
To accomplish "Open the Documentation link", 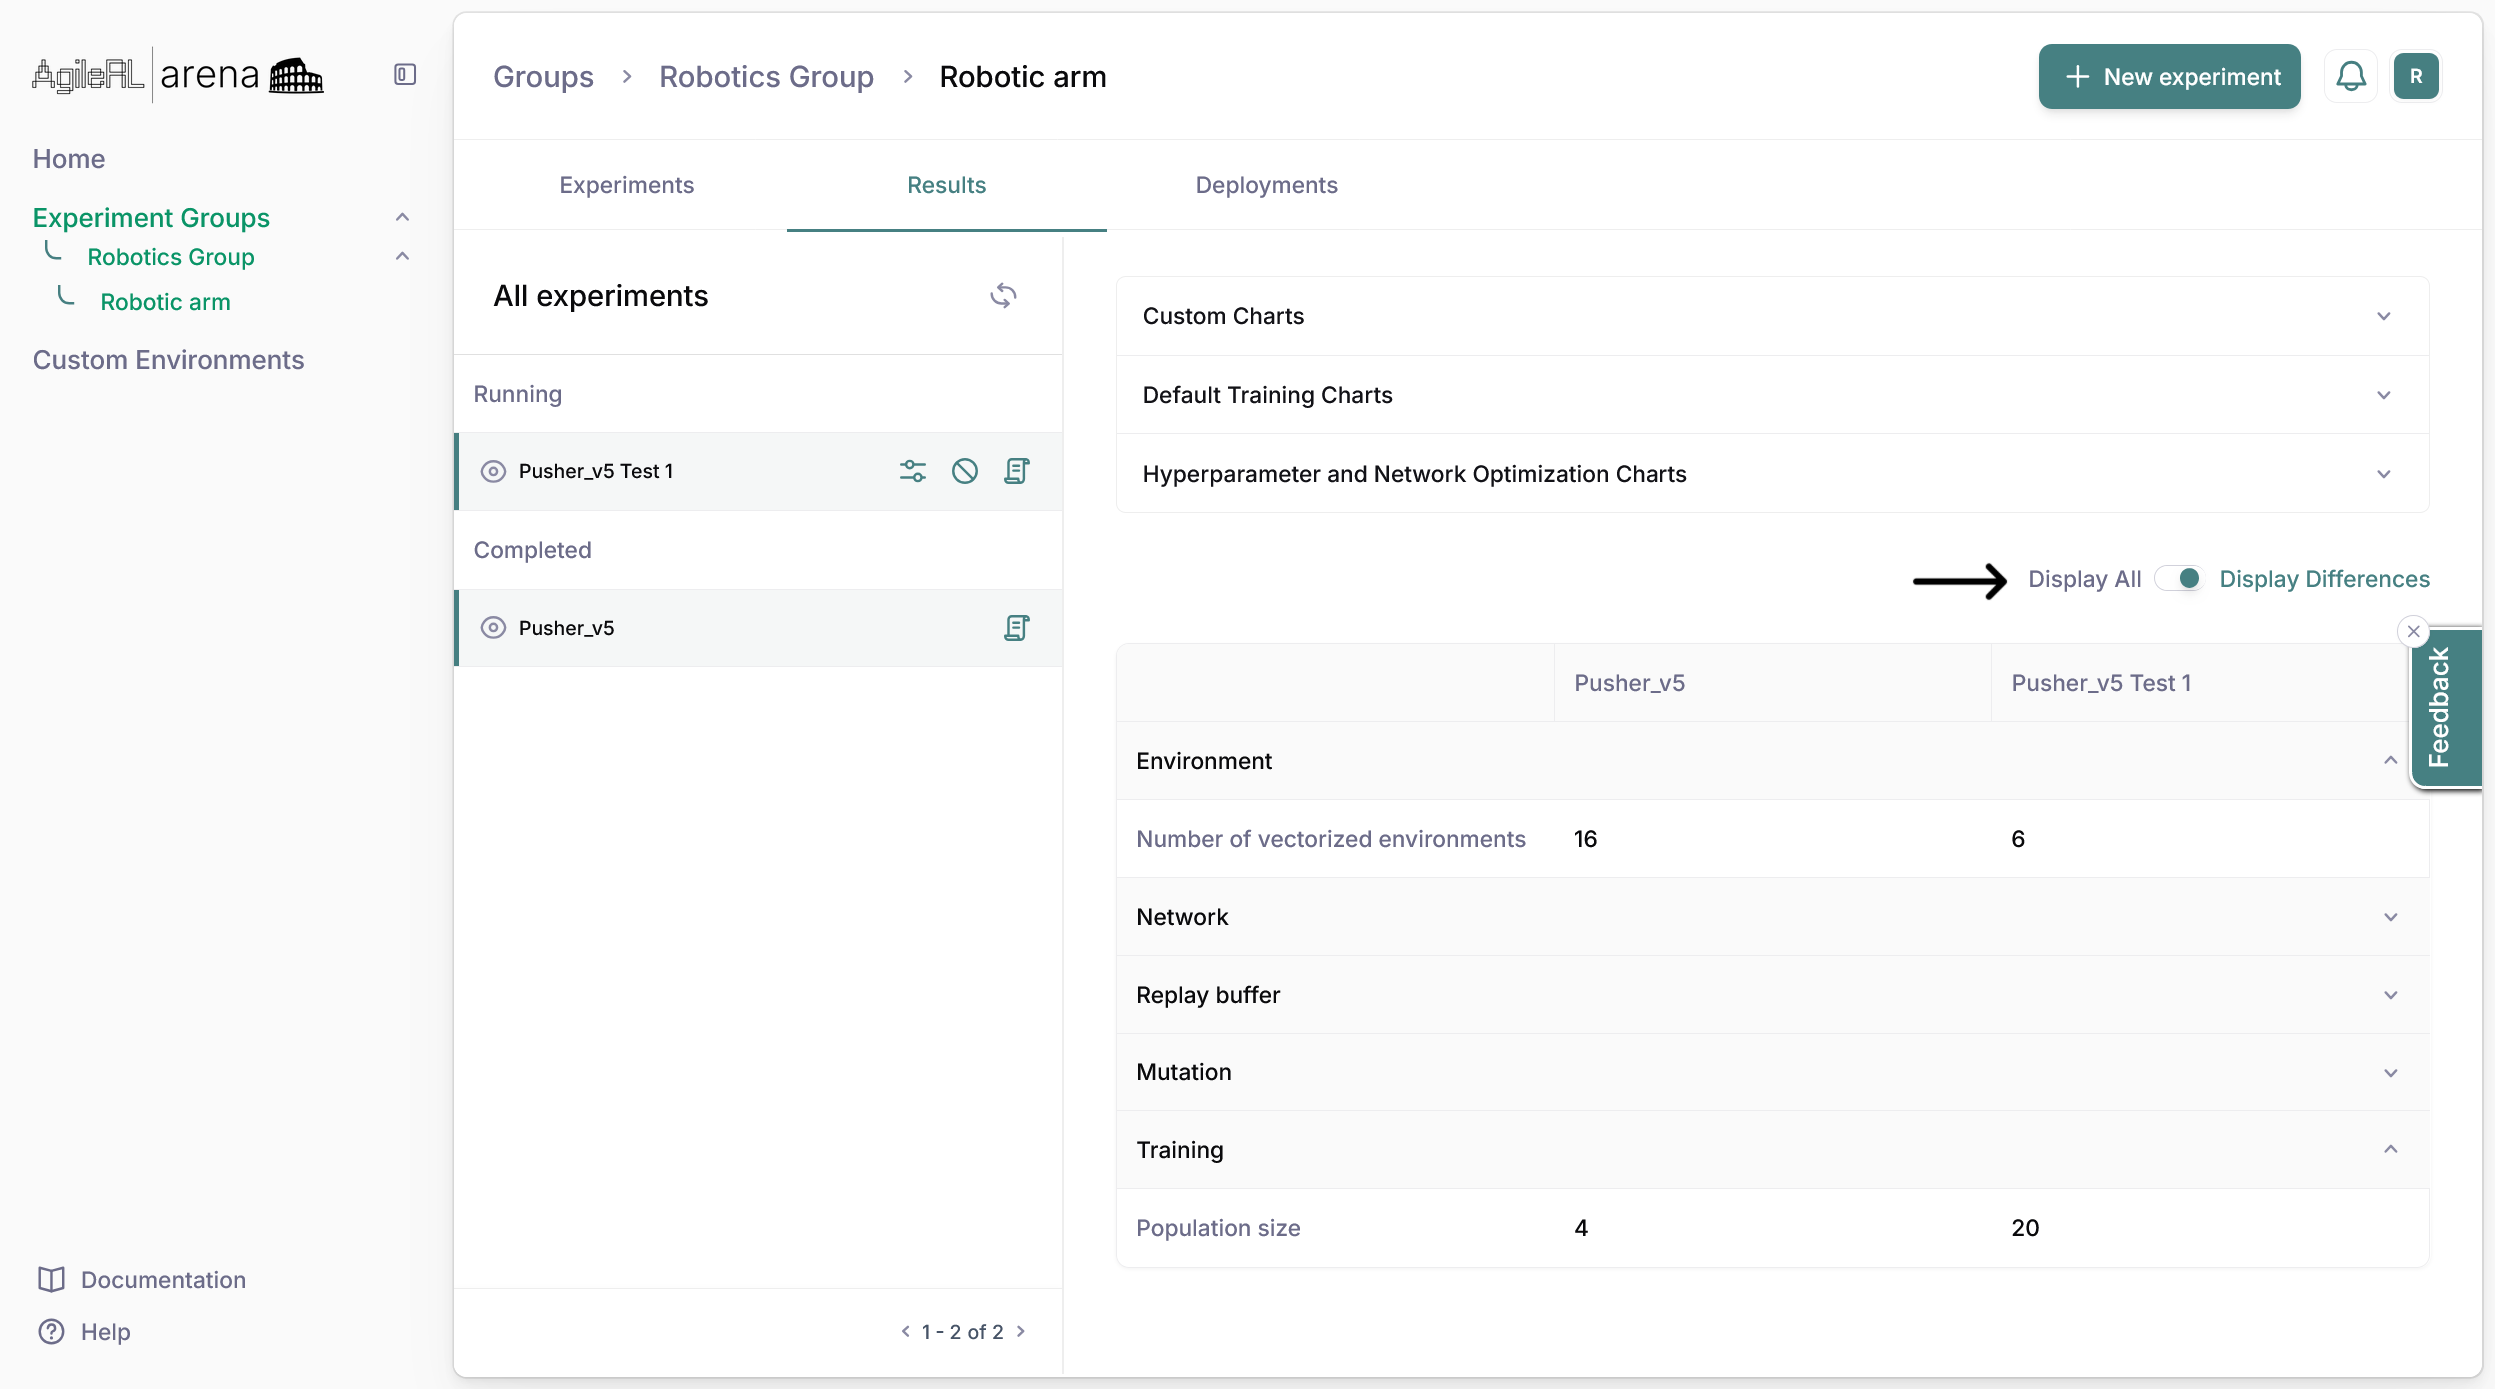I will pos(162,1280).
